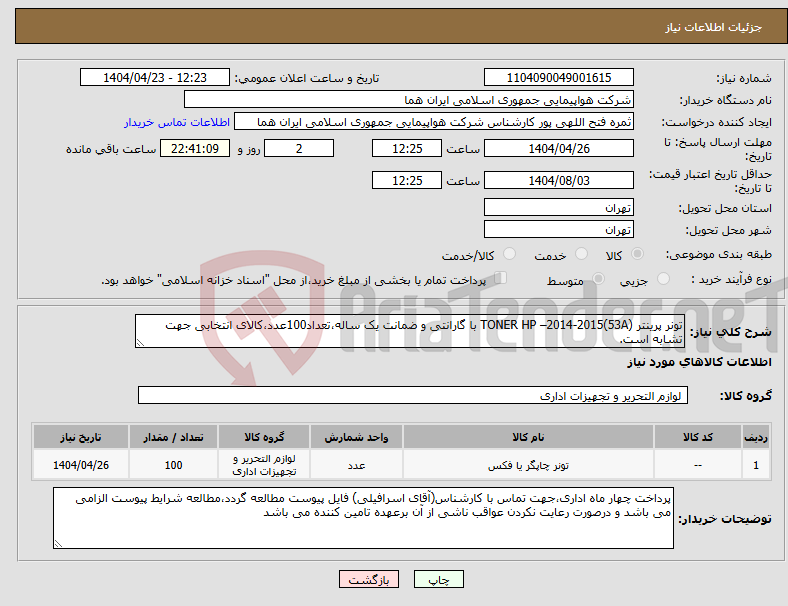Select the جزیی purchase type radio
The height and width of the screenshot is (606, 788).
[x=663, y=278]
